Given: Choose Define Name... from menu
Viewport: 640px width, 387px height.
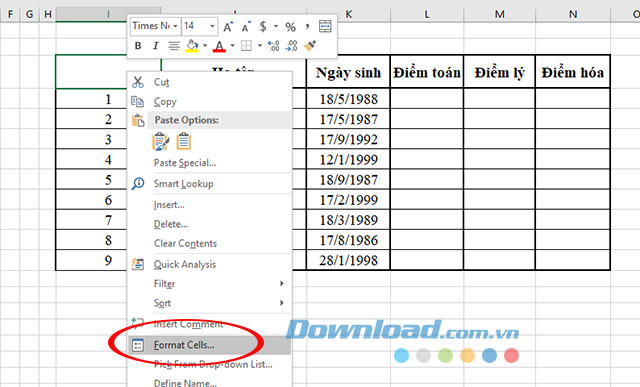Looking at the screenshot, I should pos(210,382).
